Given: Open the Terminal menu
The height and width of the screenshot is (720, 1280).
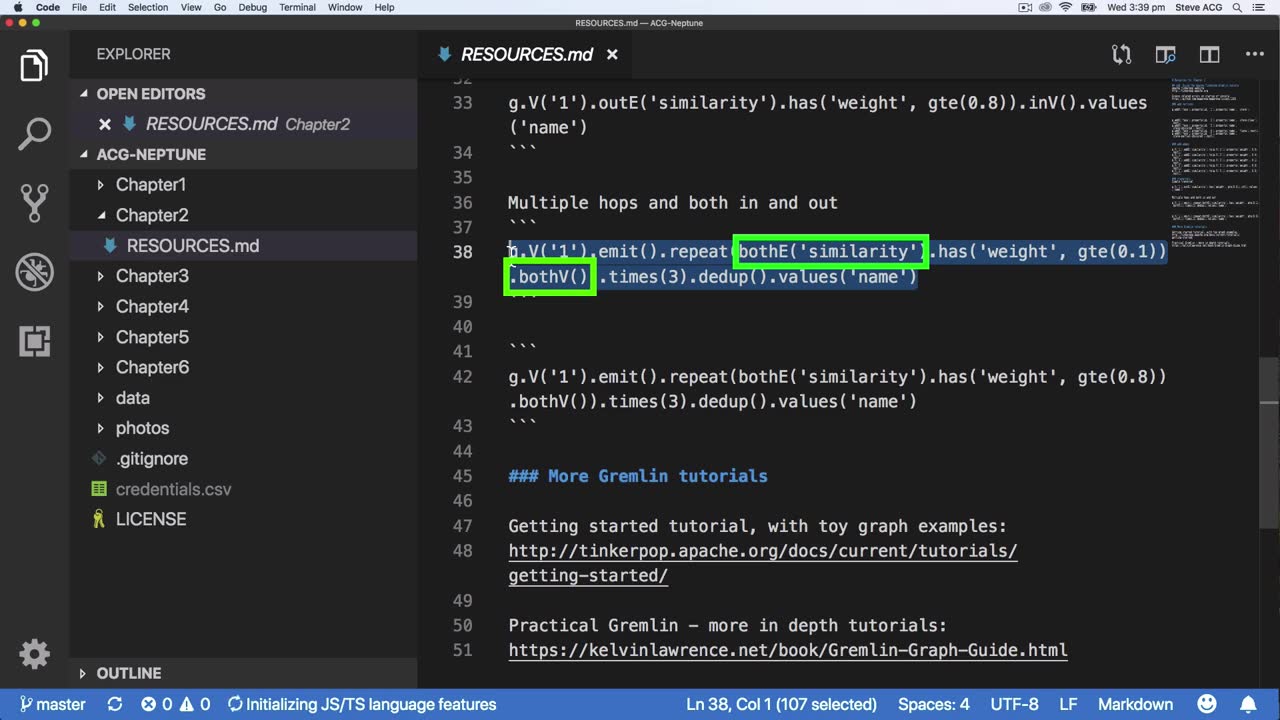Looking at the screenshot, I should (297, 7).
